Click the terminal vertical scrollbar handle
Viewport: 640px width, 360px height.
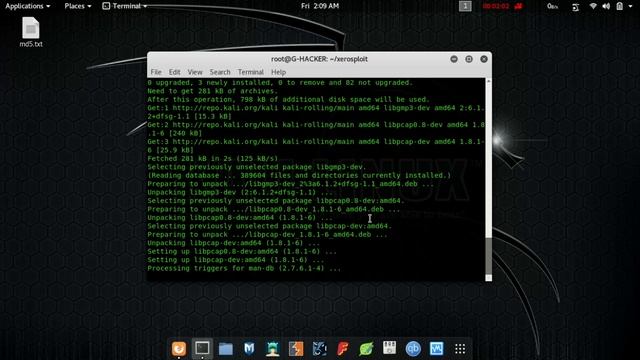point(488,256)
